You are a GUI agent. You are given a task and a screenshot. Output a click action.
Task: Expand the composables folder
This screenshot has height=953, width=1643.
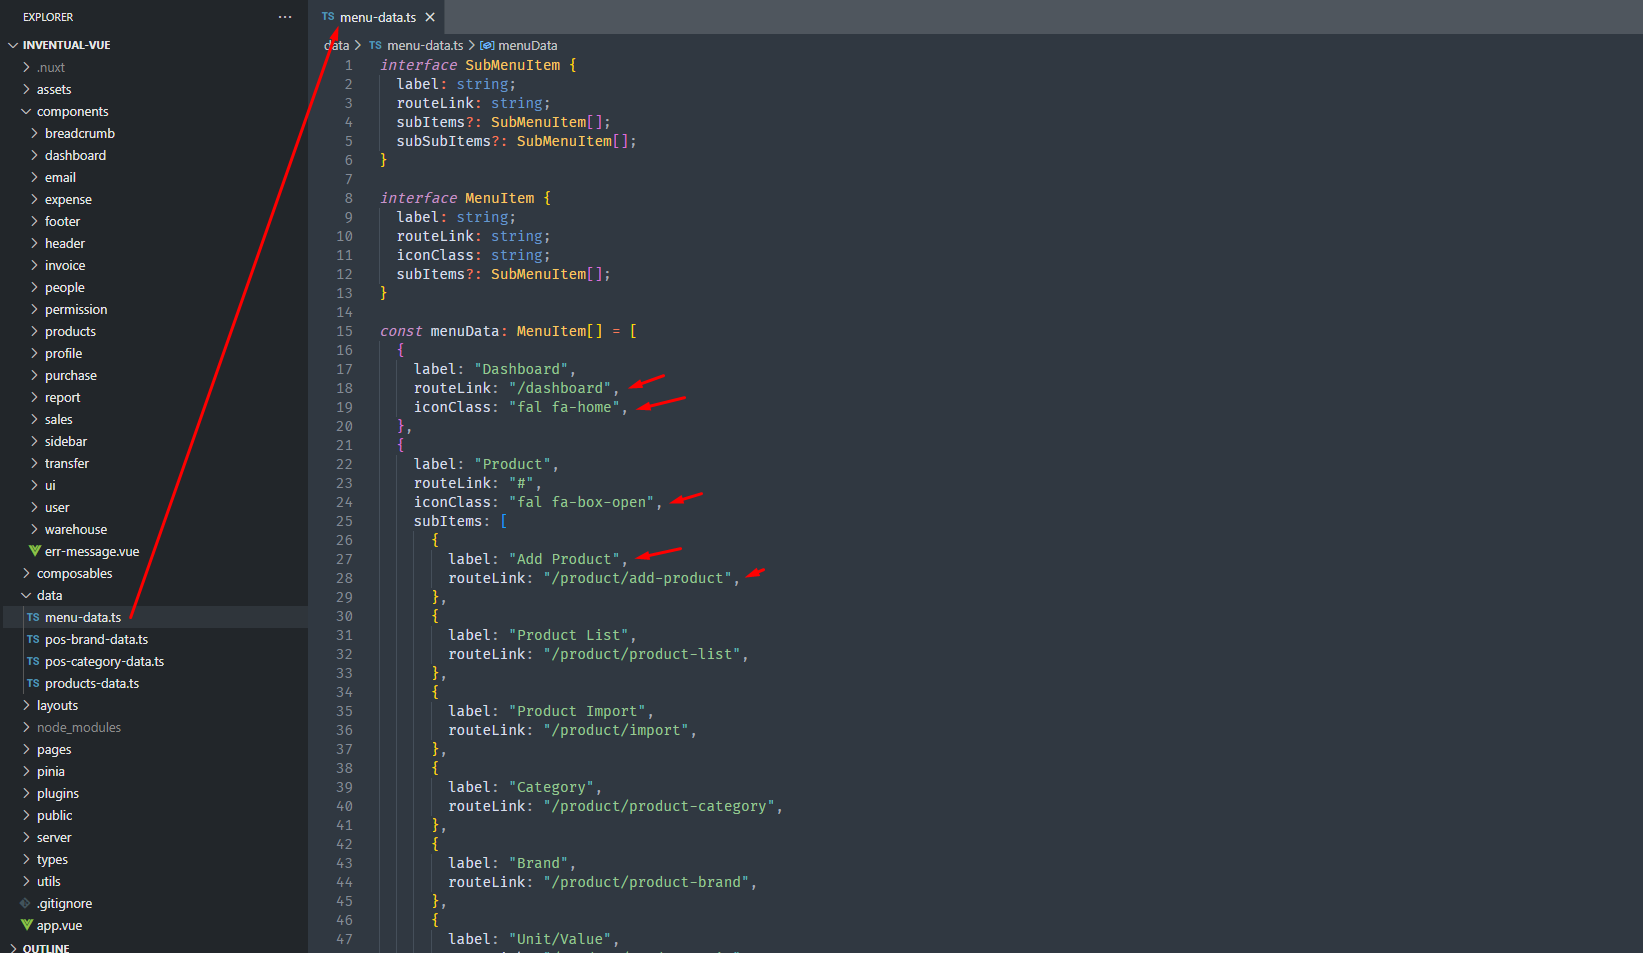(x=74, y=573)
